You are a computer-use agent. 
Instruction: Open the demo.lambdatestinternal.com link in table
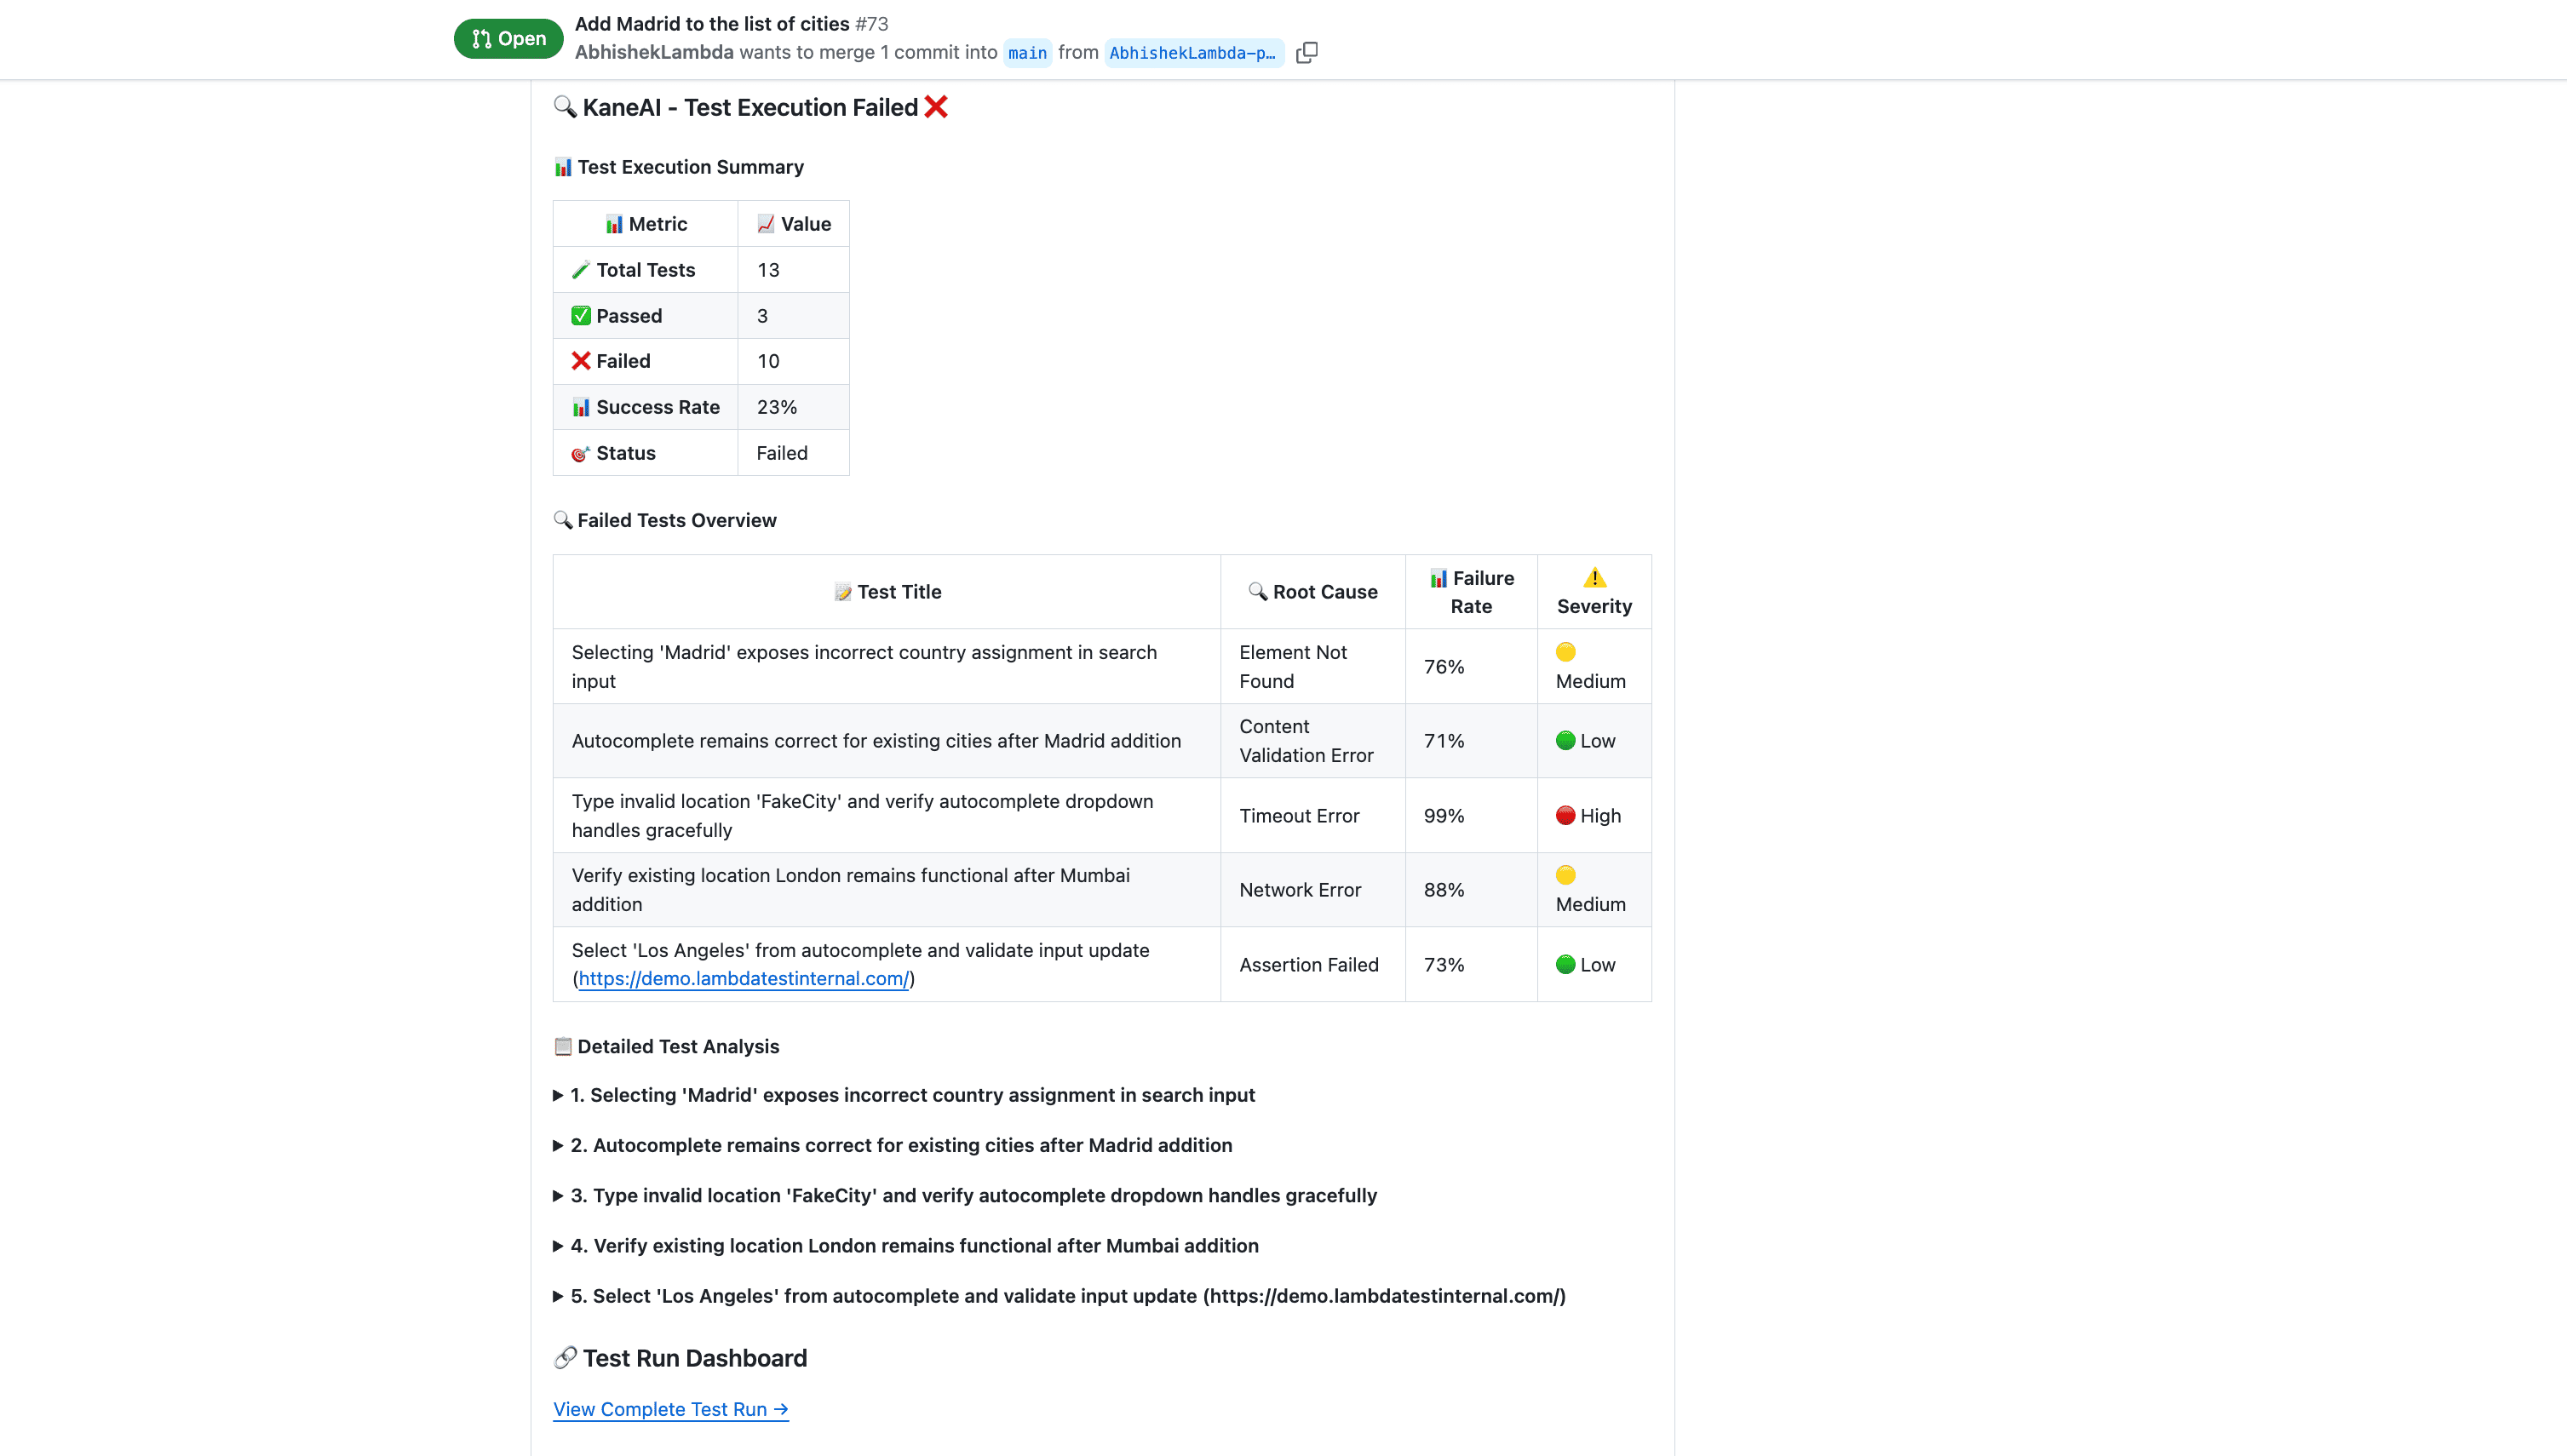(x=743, y=979)
